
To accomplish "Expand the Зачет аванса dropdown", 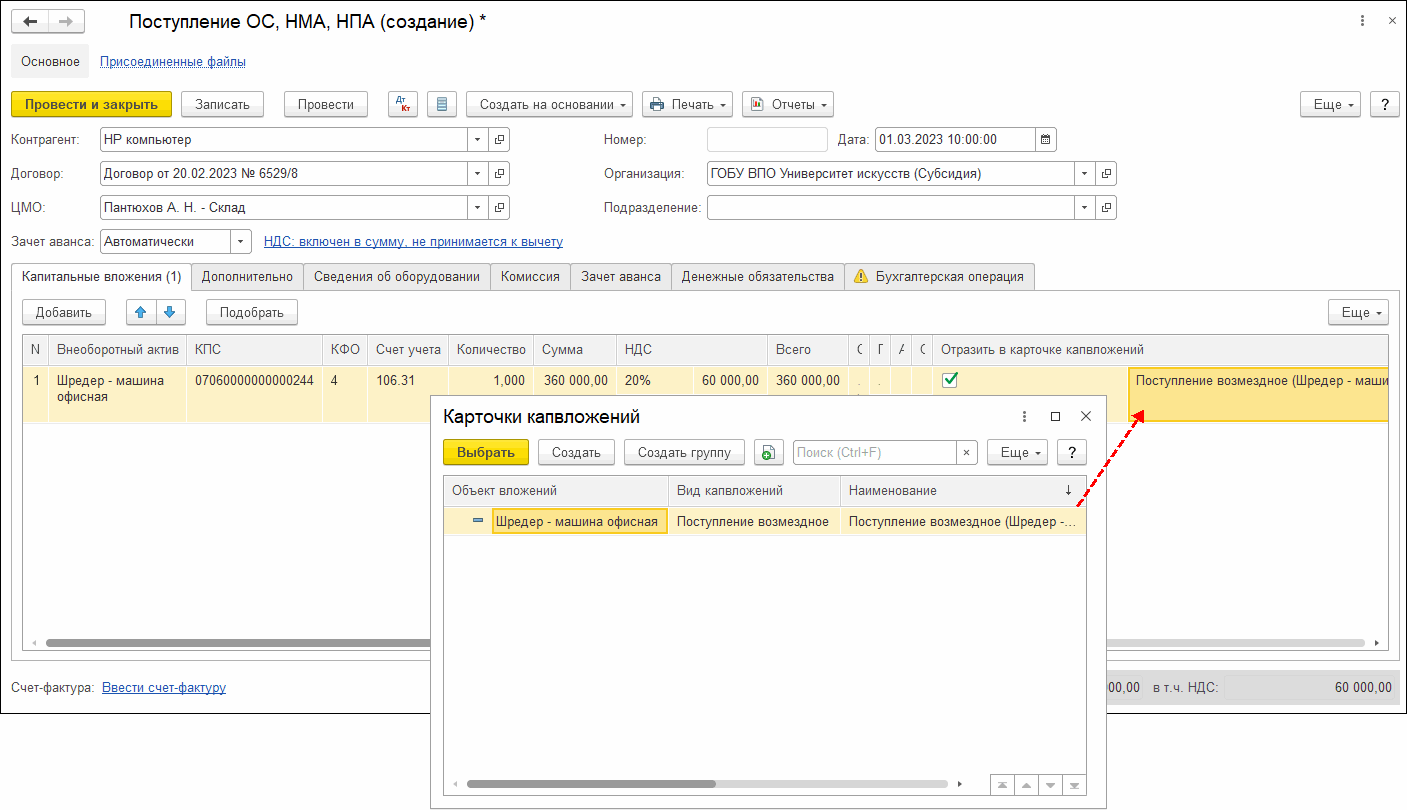I will pyautogui.click(x=241, y=241).
